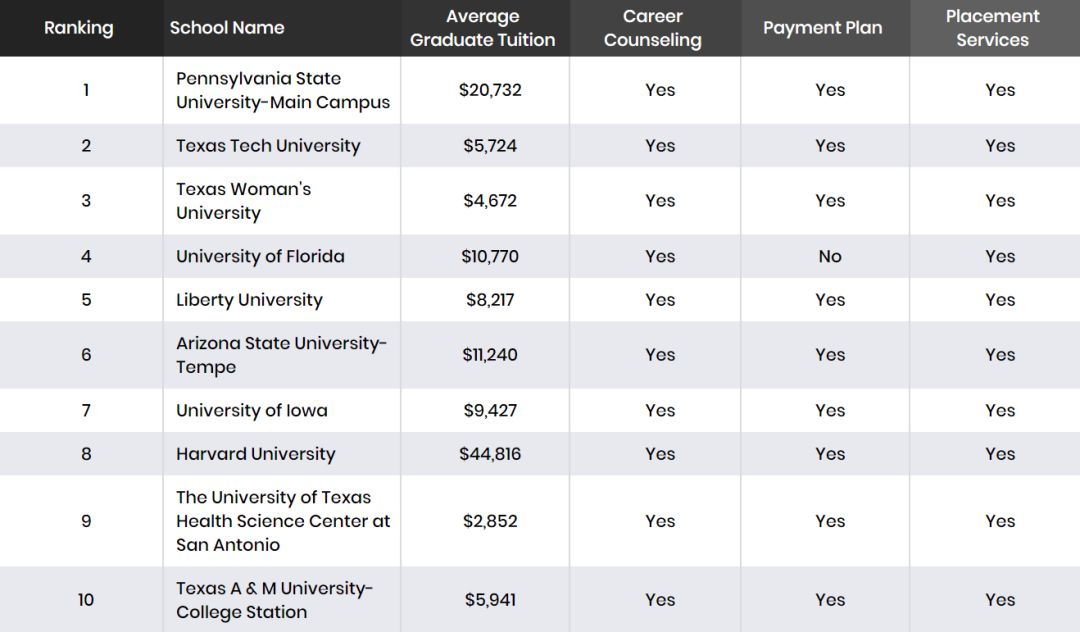Select Penn State's $20,732 tuition cell
This screenshot has height=632, width=1080.
tap(490, 90)
